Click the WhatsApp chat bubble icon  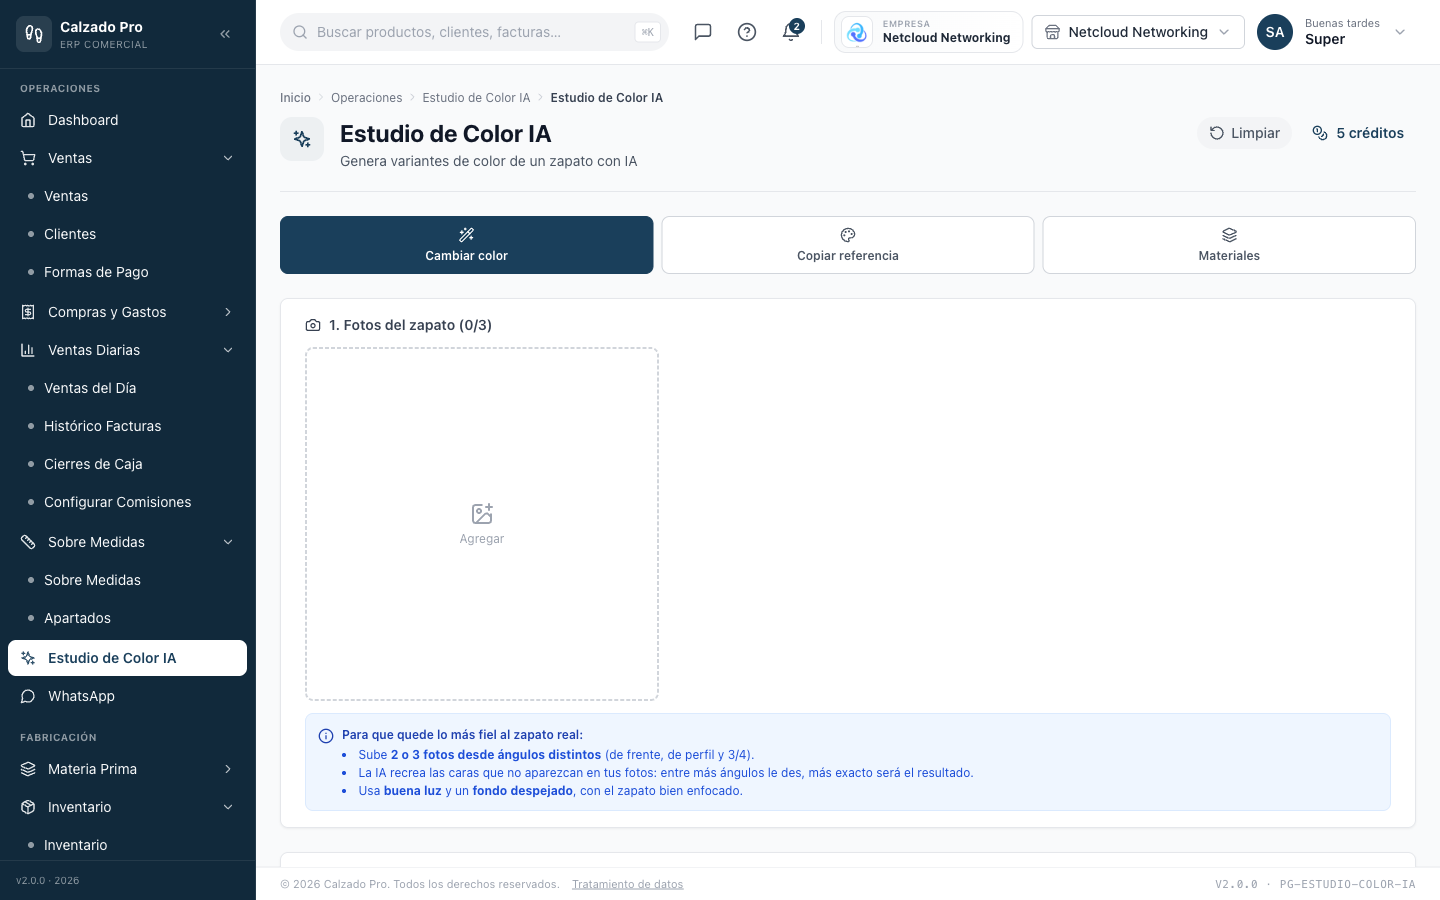(28, 696)
